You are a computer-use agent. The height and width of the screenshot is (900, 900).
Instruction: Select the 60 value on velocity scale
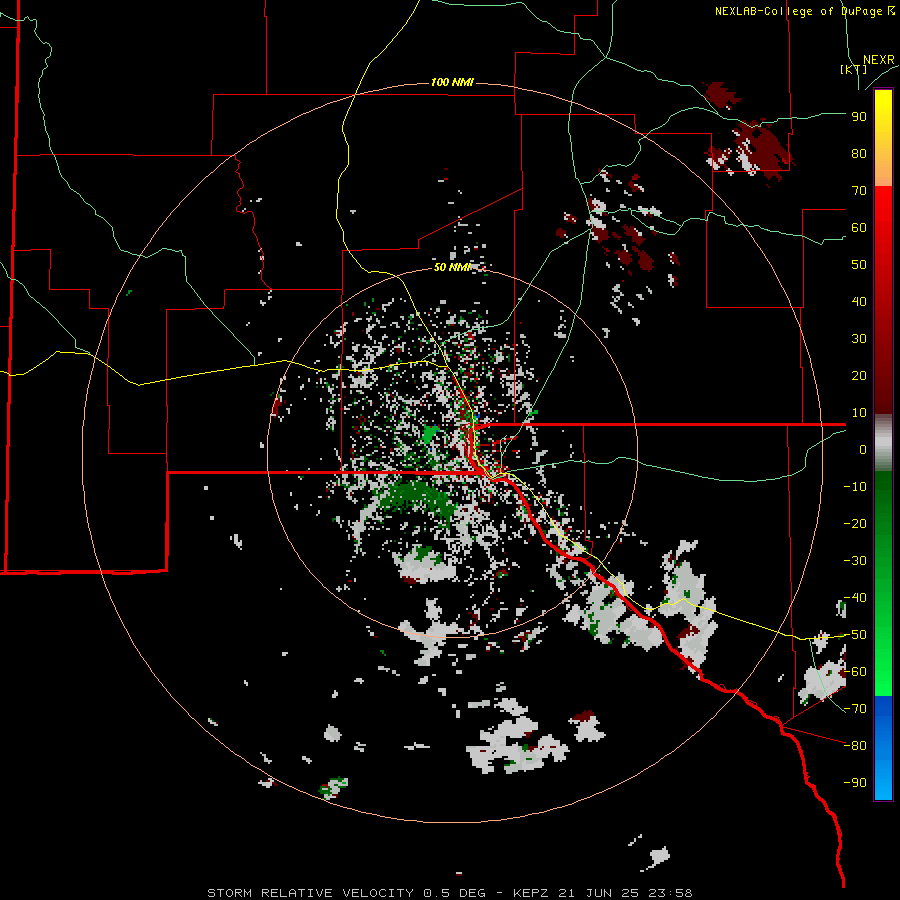(x=859, y=228)
